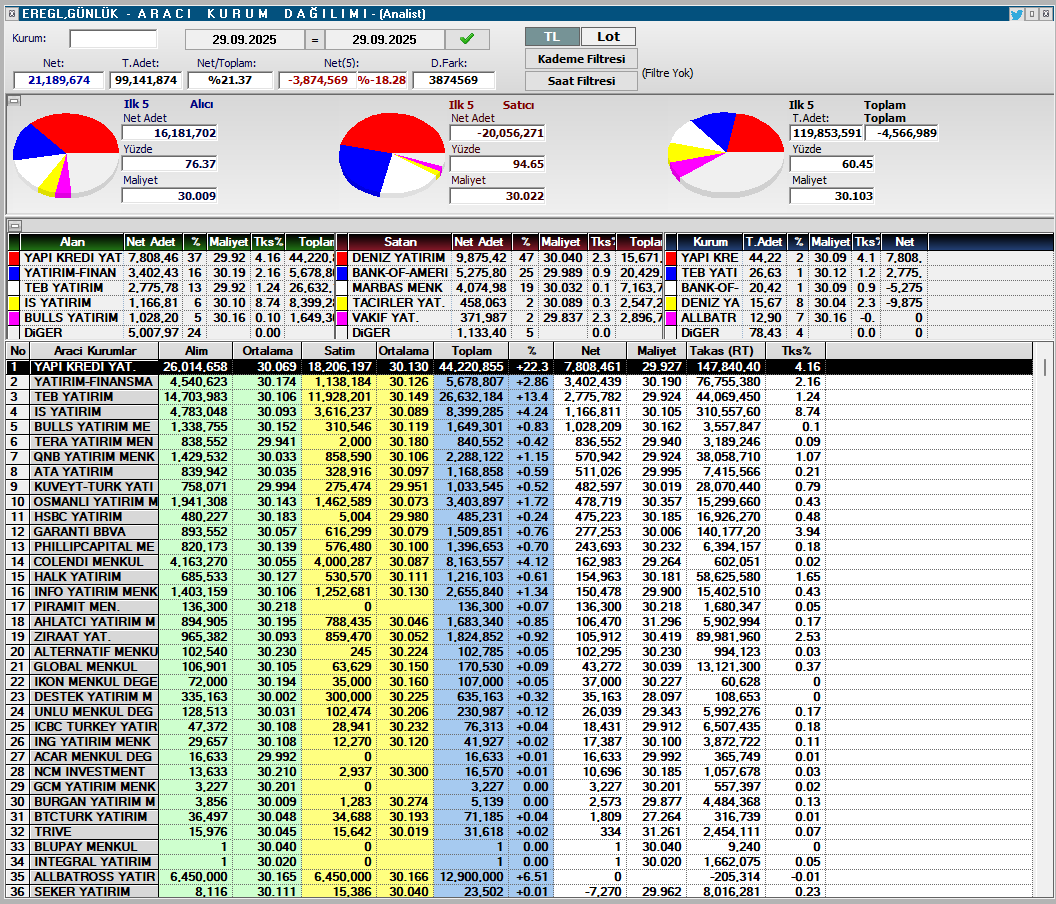Sort main table by Maliyet column header
This screenshot has width=1056, height=904.
coord(657,351)
